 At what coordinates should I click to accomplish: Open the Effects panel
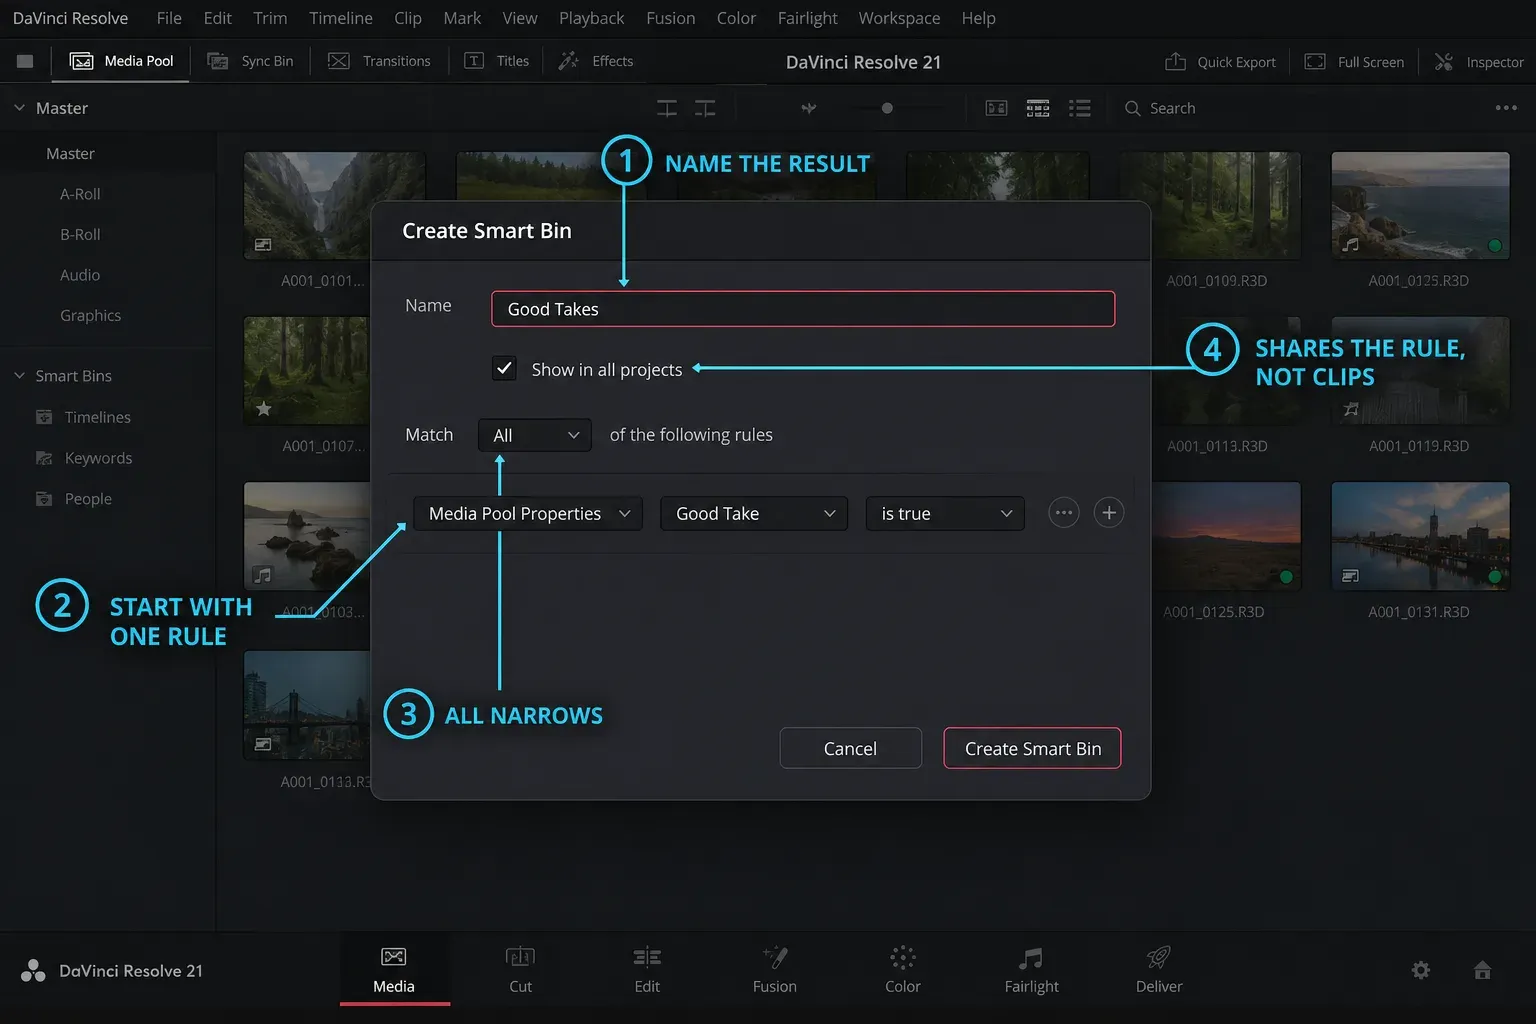tap(596, 61)
